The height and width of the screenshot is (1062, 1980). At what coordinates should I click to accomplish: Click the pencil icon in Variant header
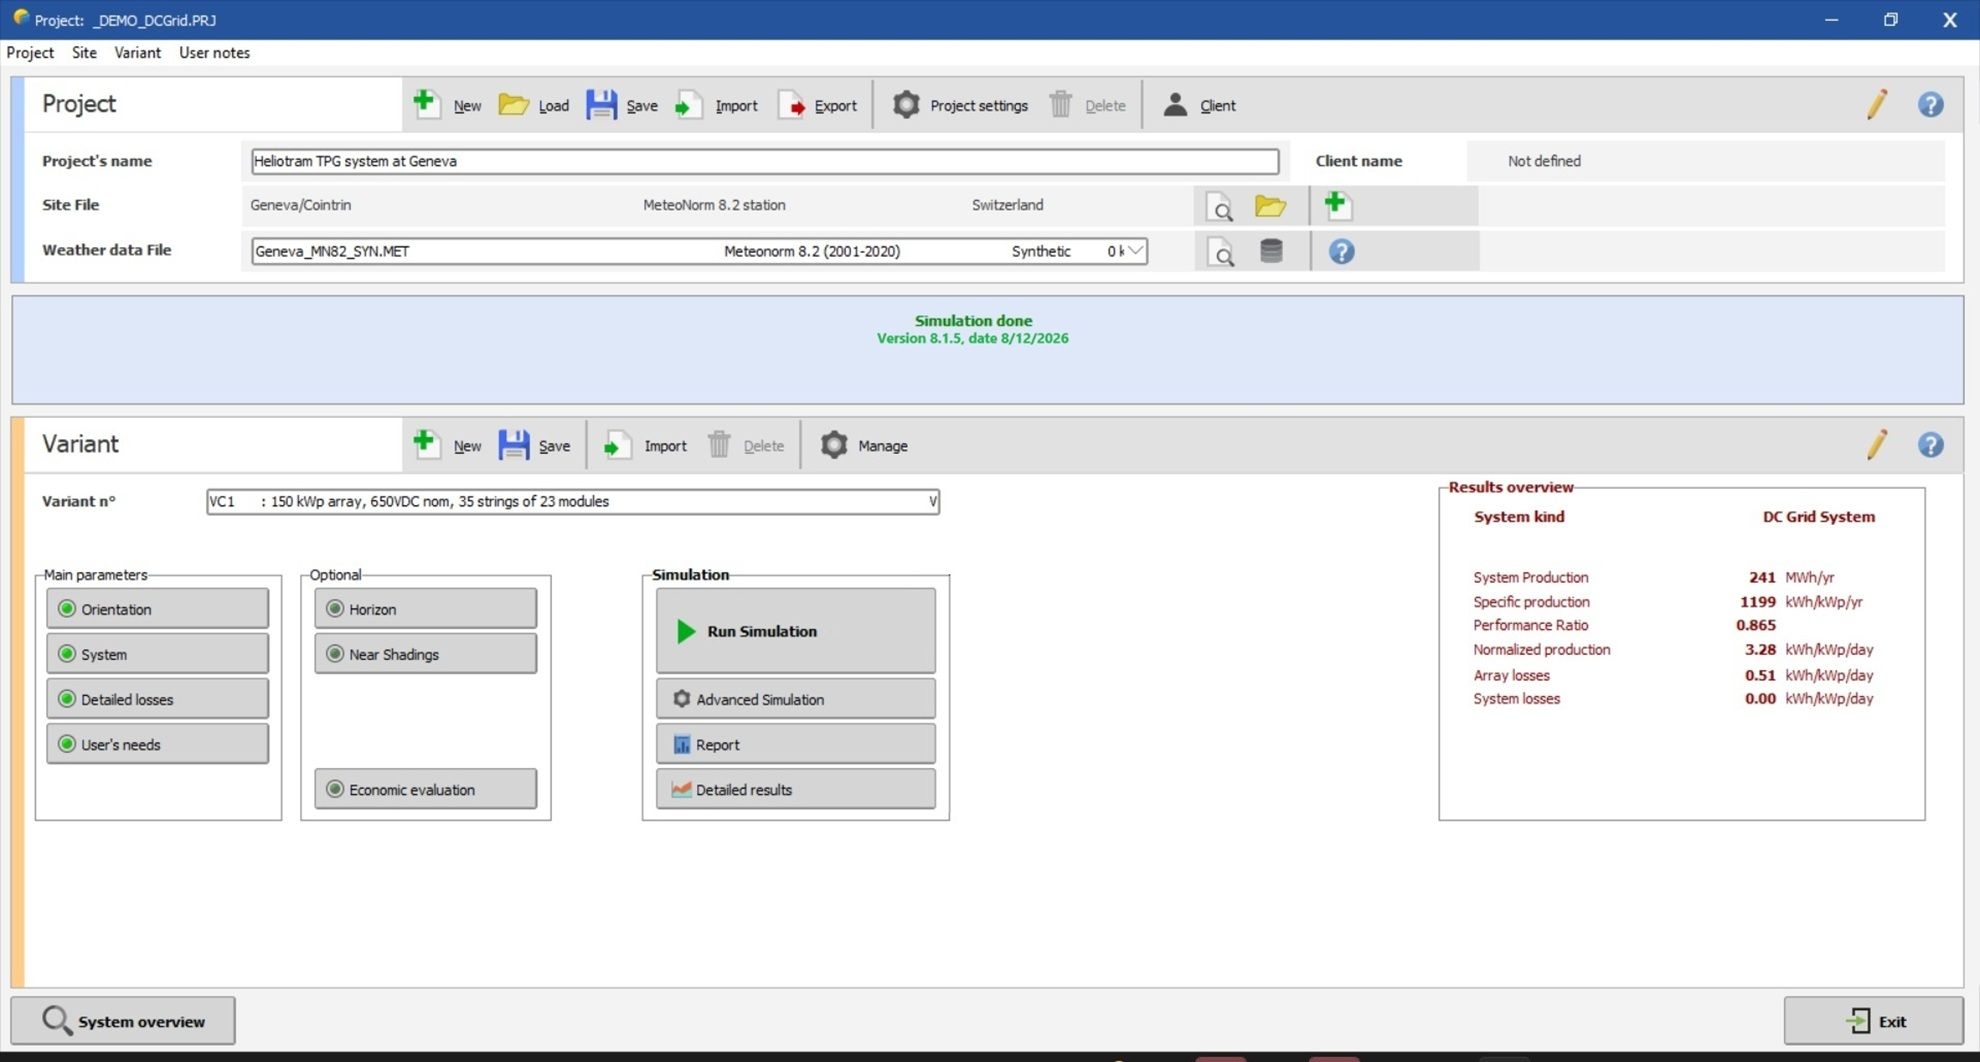click(1877, 445)
